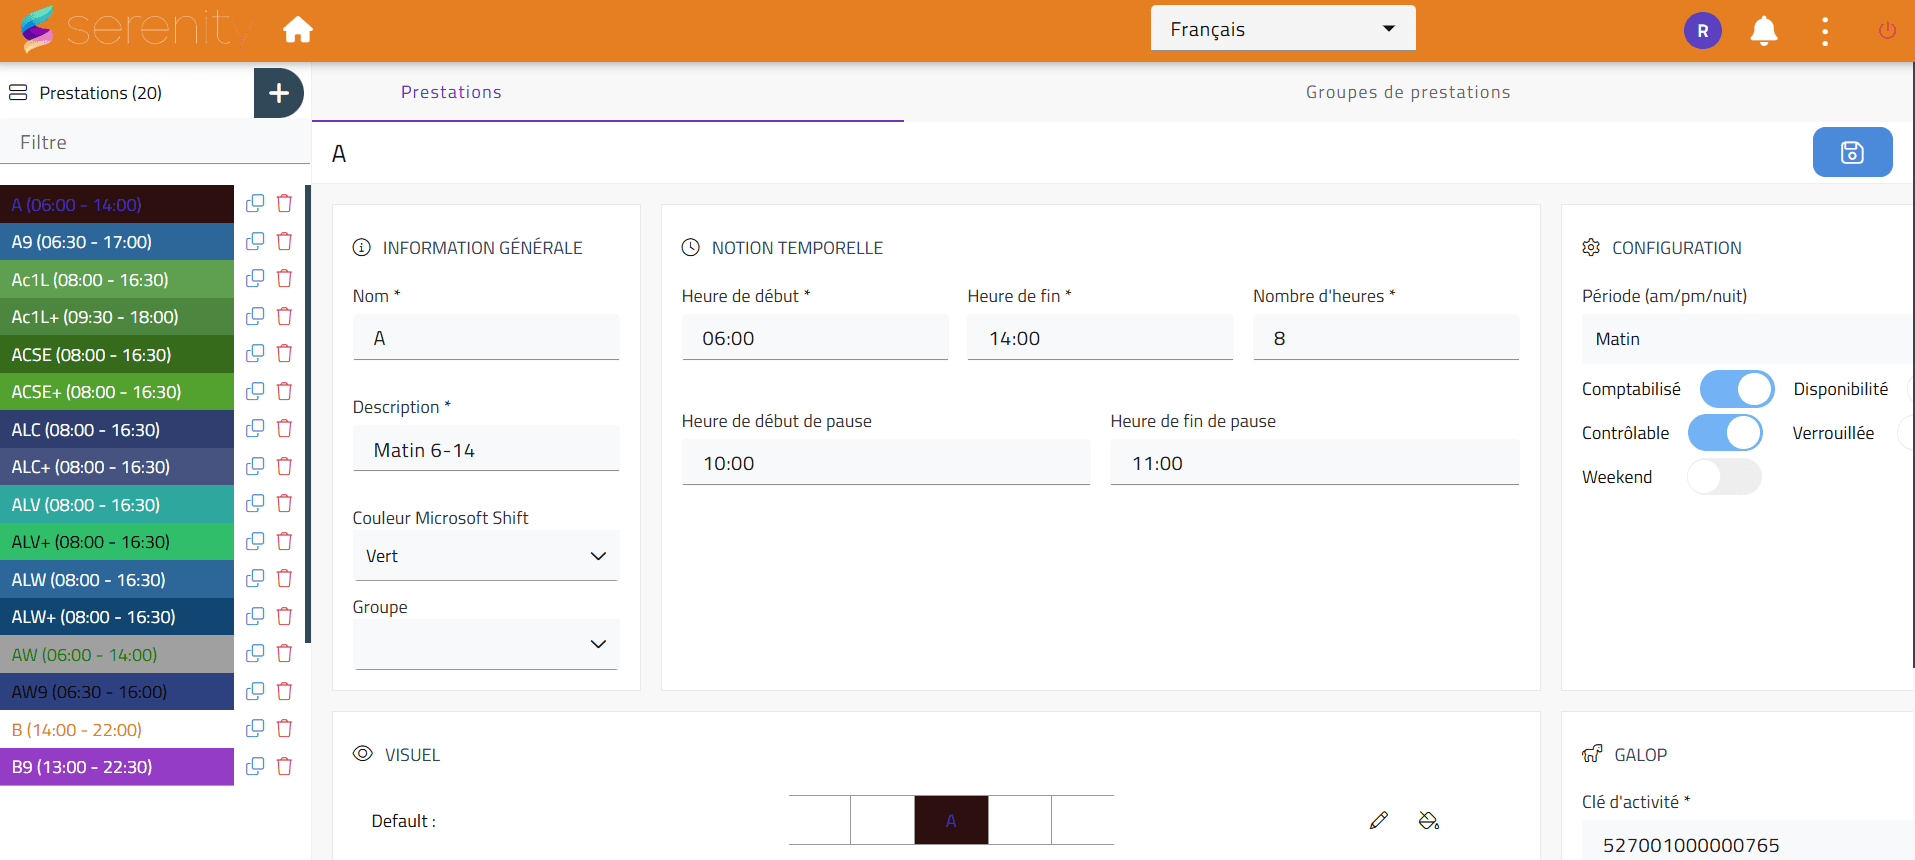The width and height of the screenshot is (1915, 860).
Task: Select the Prestations tab
Action: click(x=451, y=92)
